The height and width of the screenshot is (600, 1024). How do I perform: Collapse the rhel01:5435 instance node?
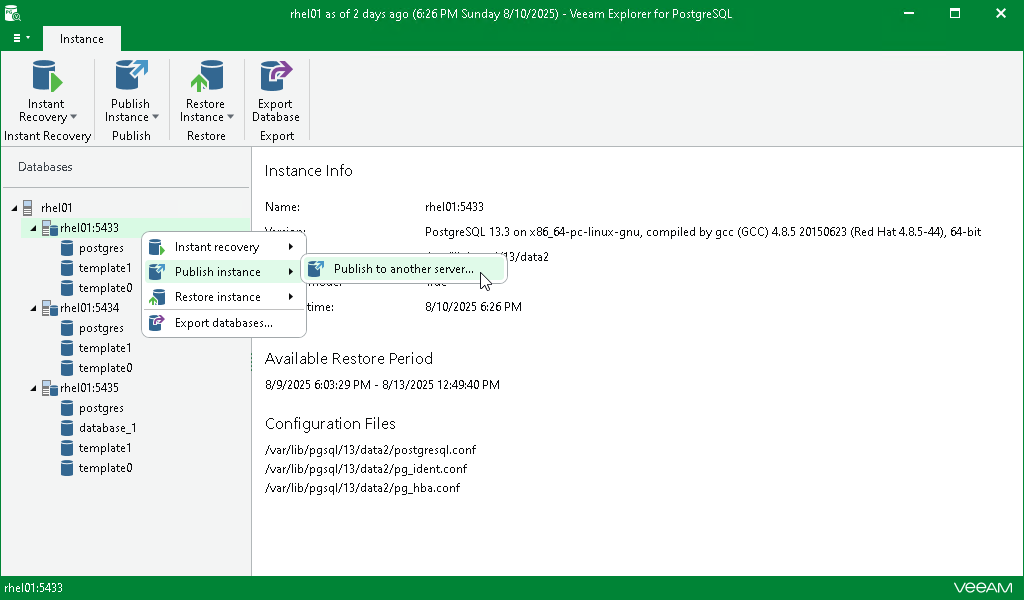pyautogui.click(x=33, y=388)
